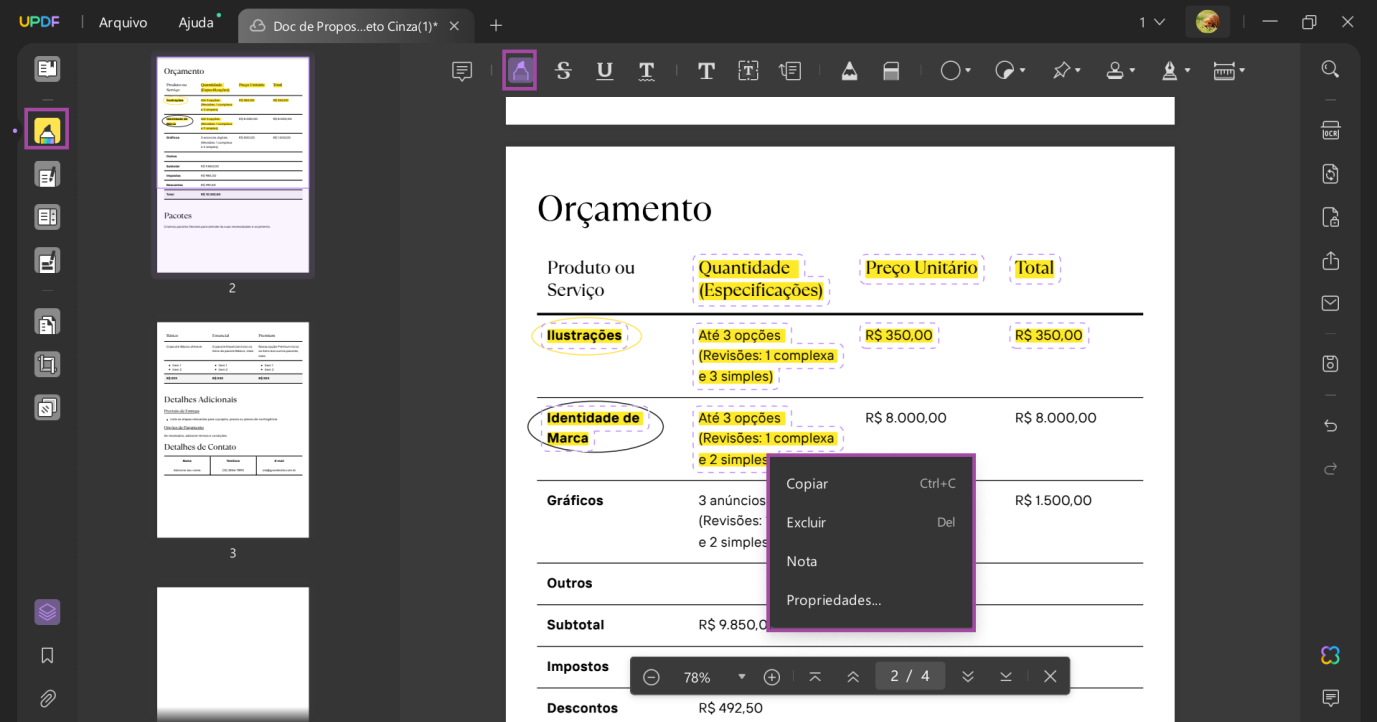This screenshot has height=722, width=1377.
Task: Choose Excluir in the context menu
Action: tap(871, 522)
